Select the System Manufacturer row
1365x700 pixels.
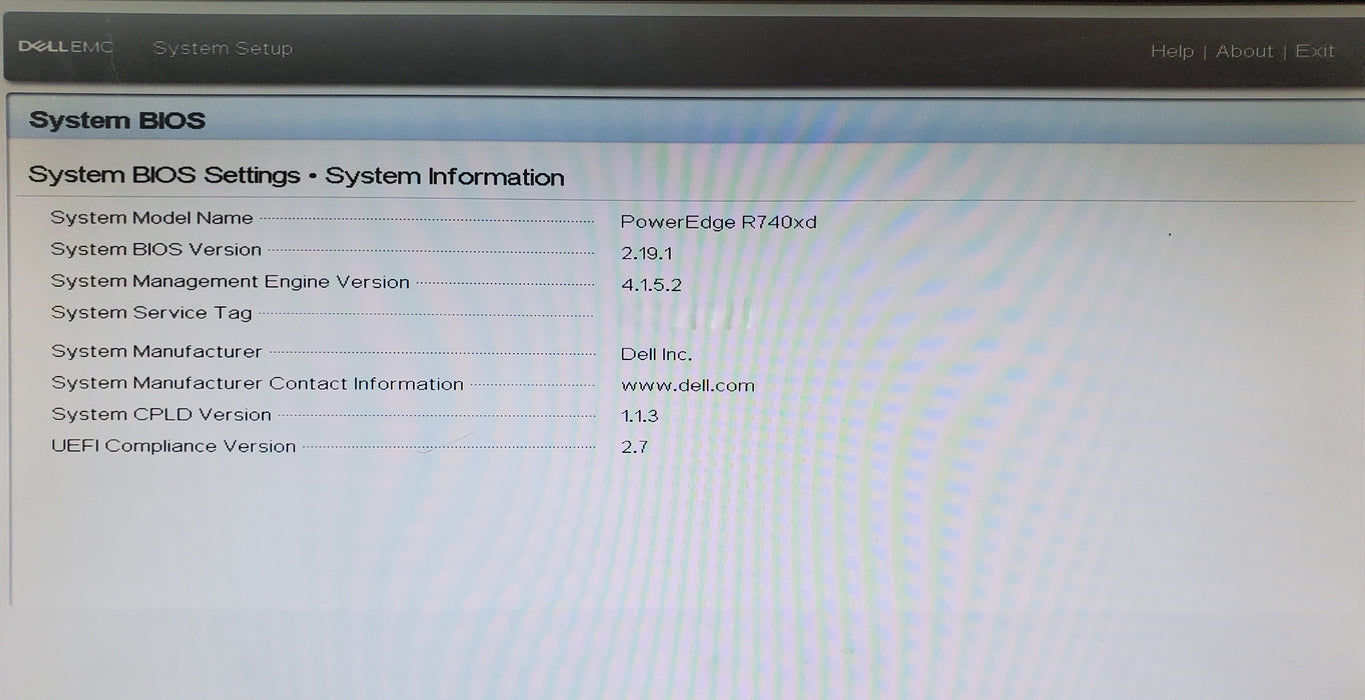[157, 351]
